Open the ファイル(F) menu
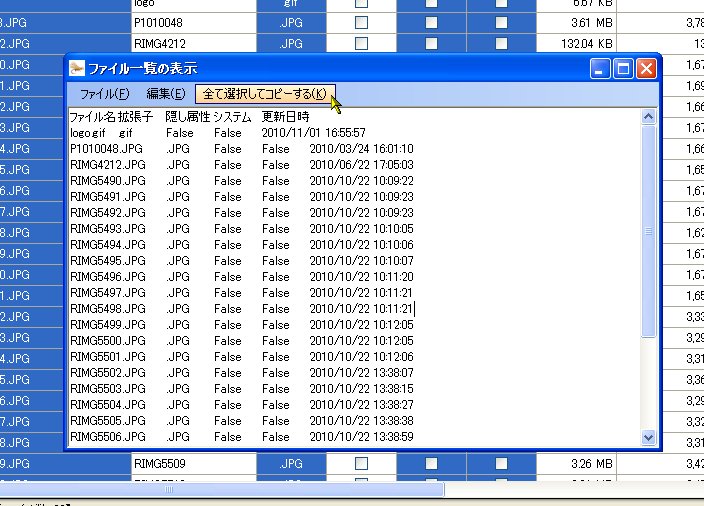Screen dimensions: 704x506 click(x=105, y=94)
